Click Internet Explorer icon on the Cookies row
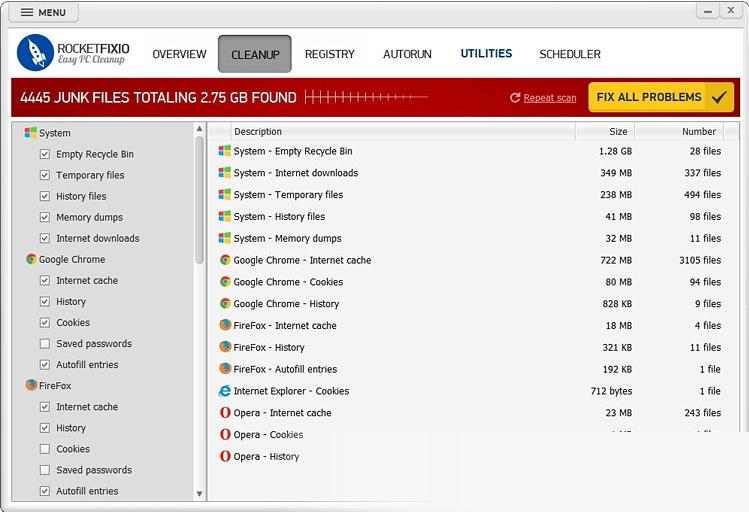749x512 pixels. (225, 391)
